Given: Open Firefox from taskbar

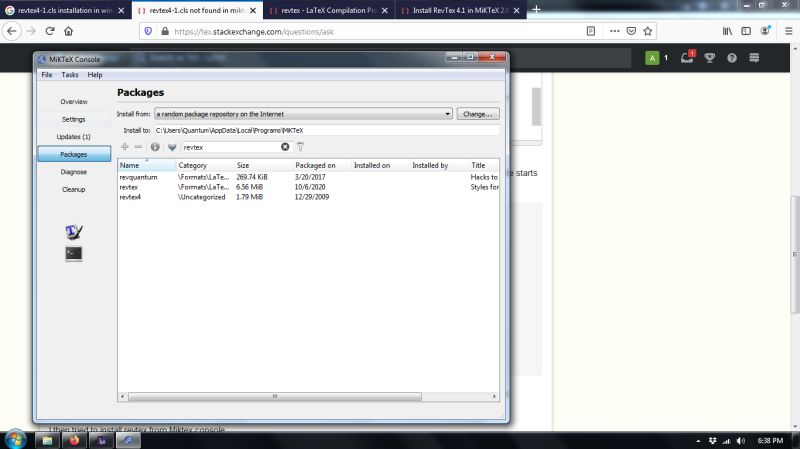Looking at the screenshot, I should coord(74,440).
